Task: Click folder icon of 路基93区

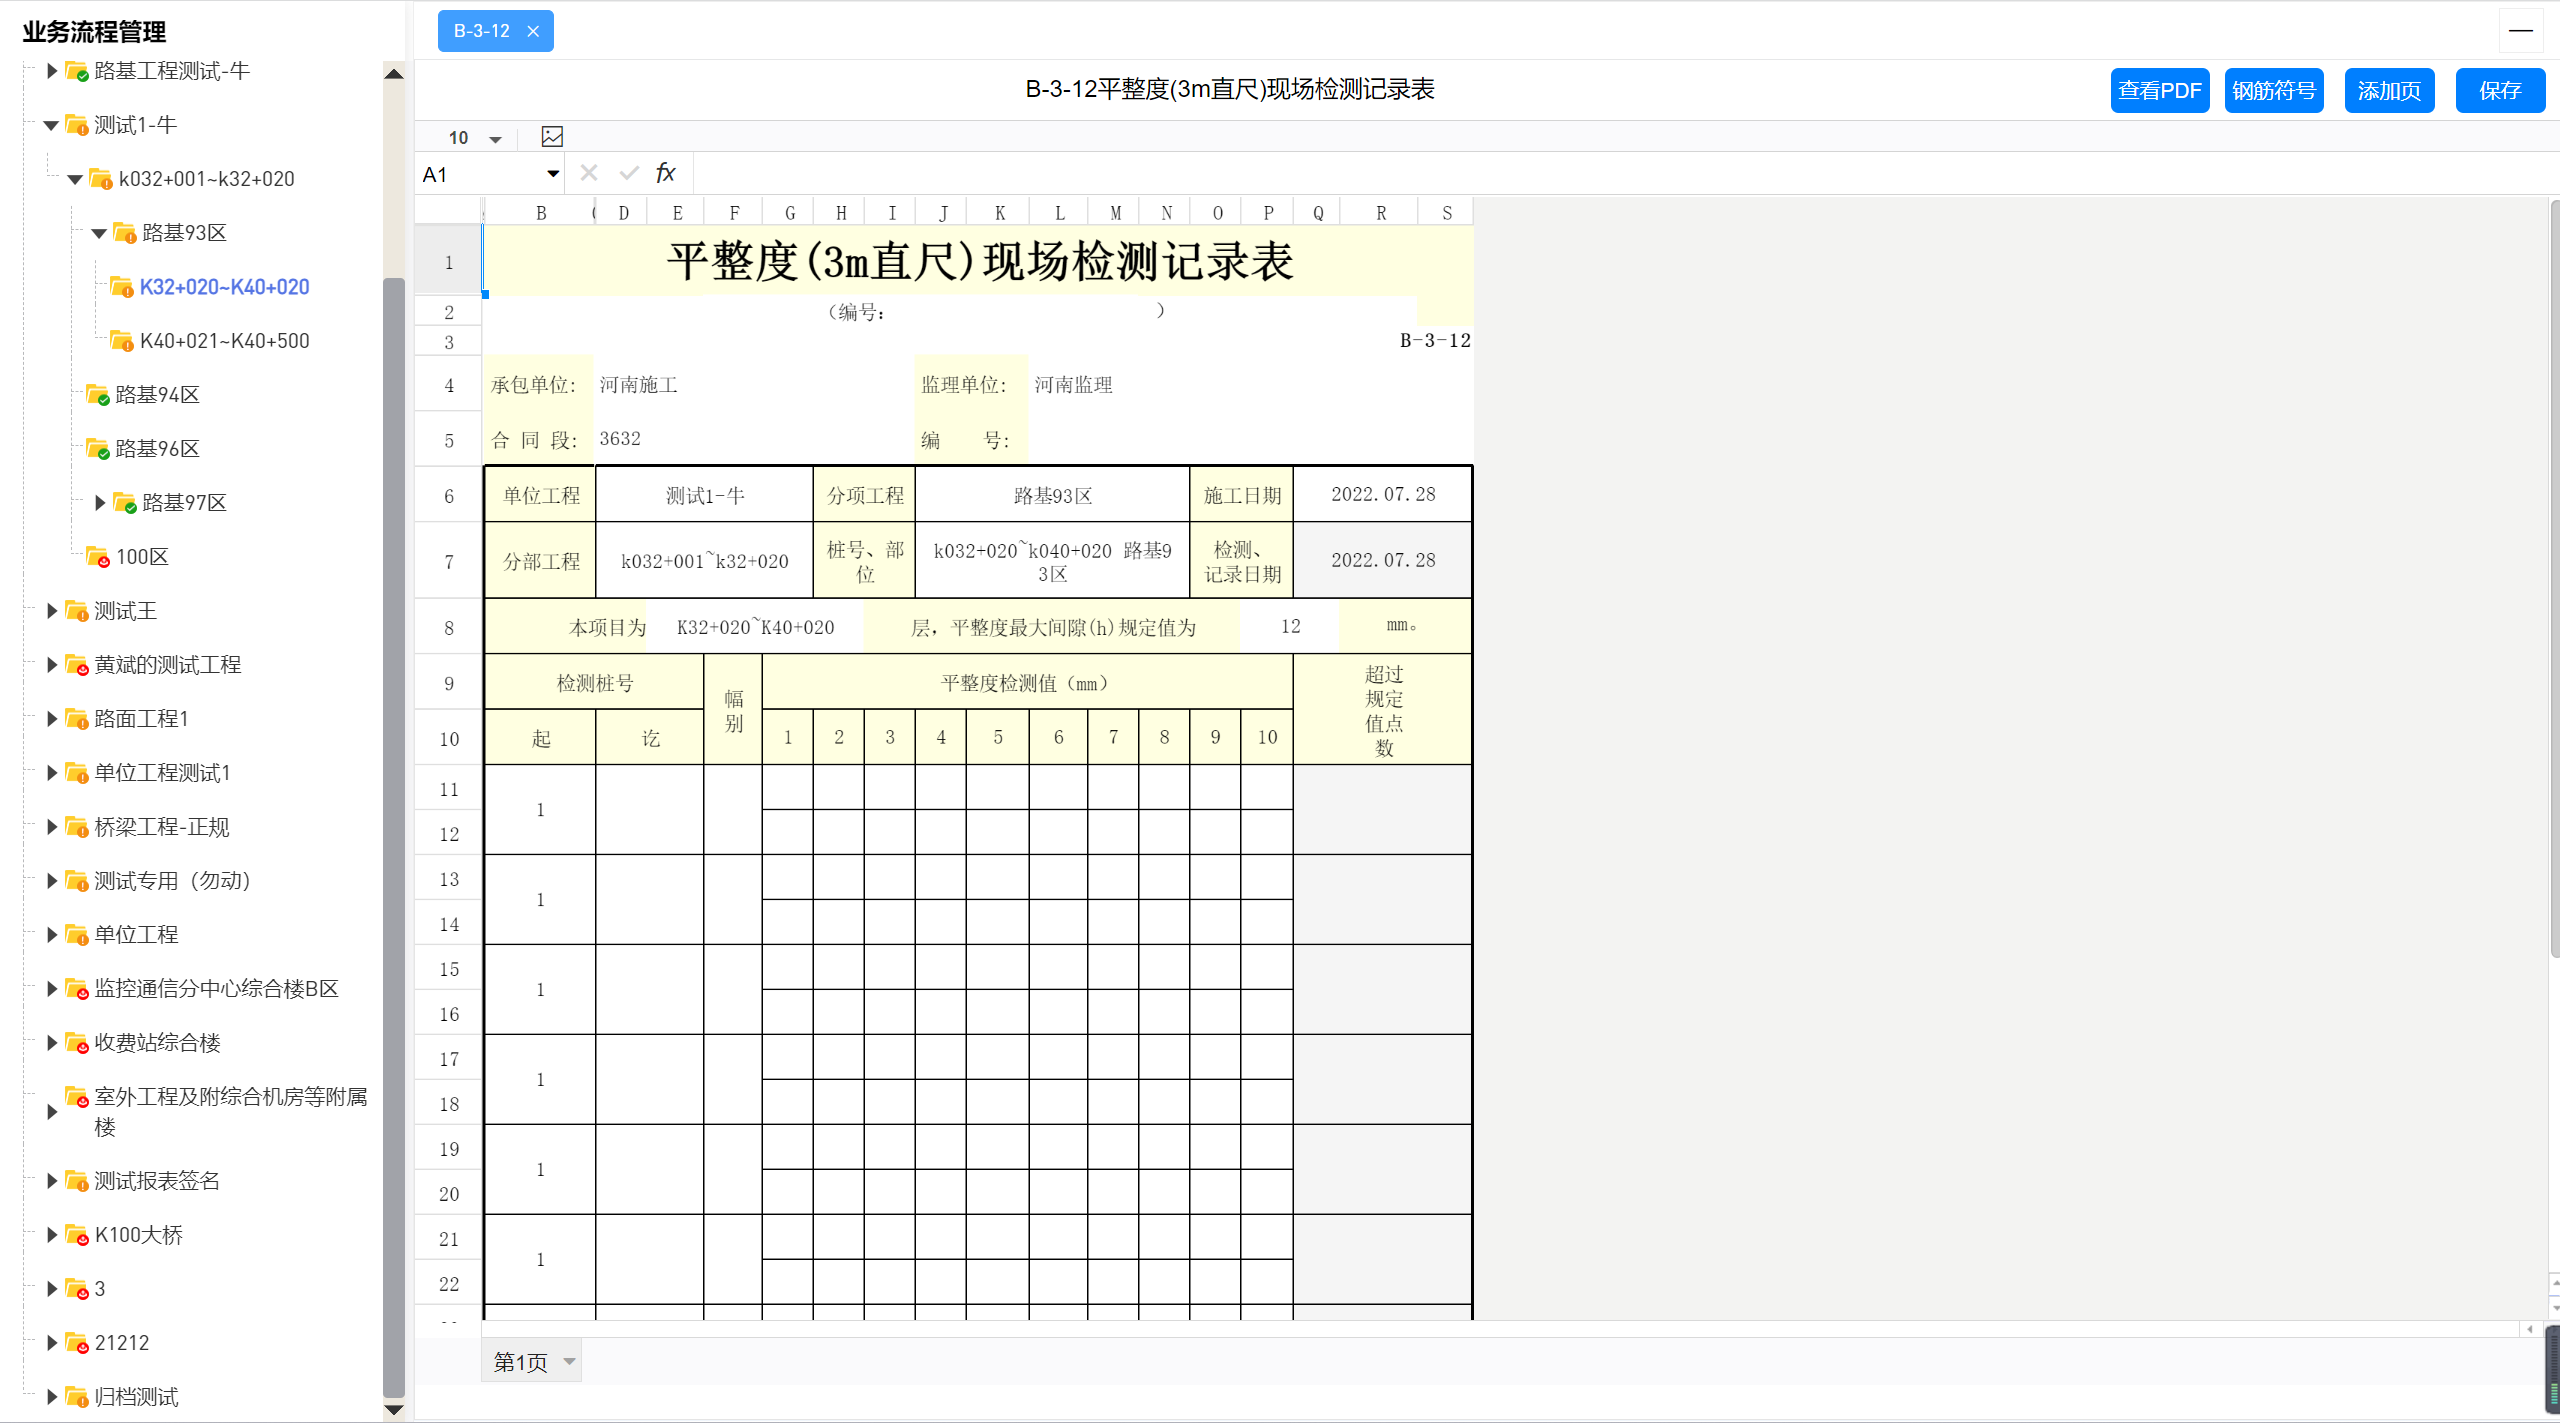Action: (125, 233)
